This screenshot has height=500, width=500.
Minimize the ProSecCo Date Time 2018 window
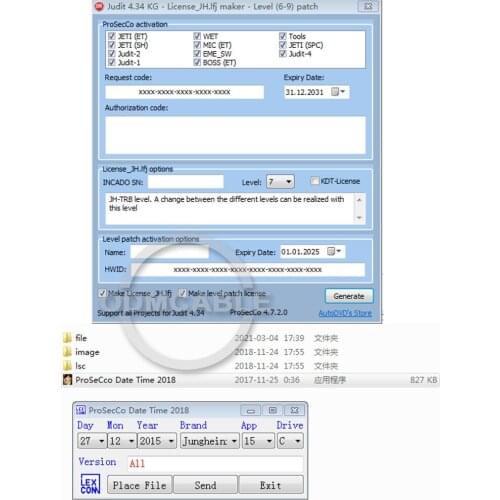coord(251,410)
